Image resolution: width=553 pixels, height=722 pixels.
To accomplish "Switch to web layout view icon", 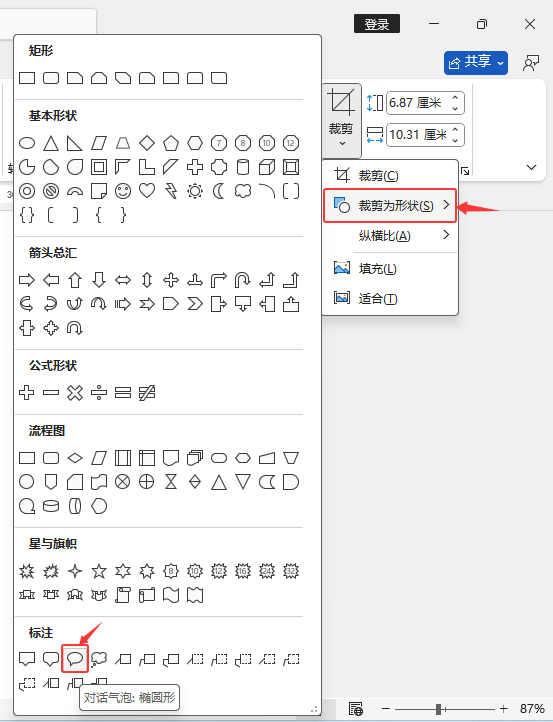I will click(x=355, y=709).
